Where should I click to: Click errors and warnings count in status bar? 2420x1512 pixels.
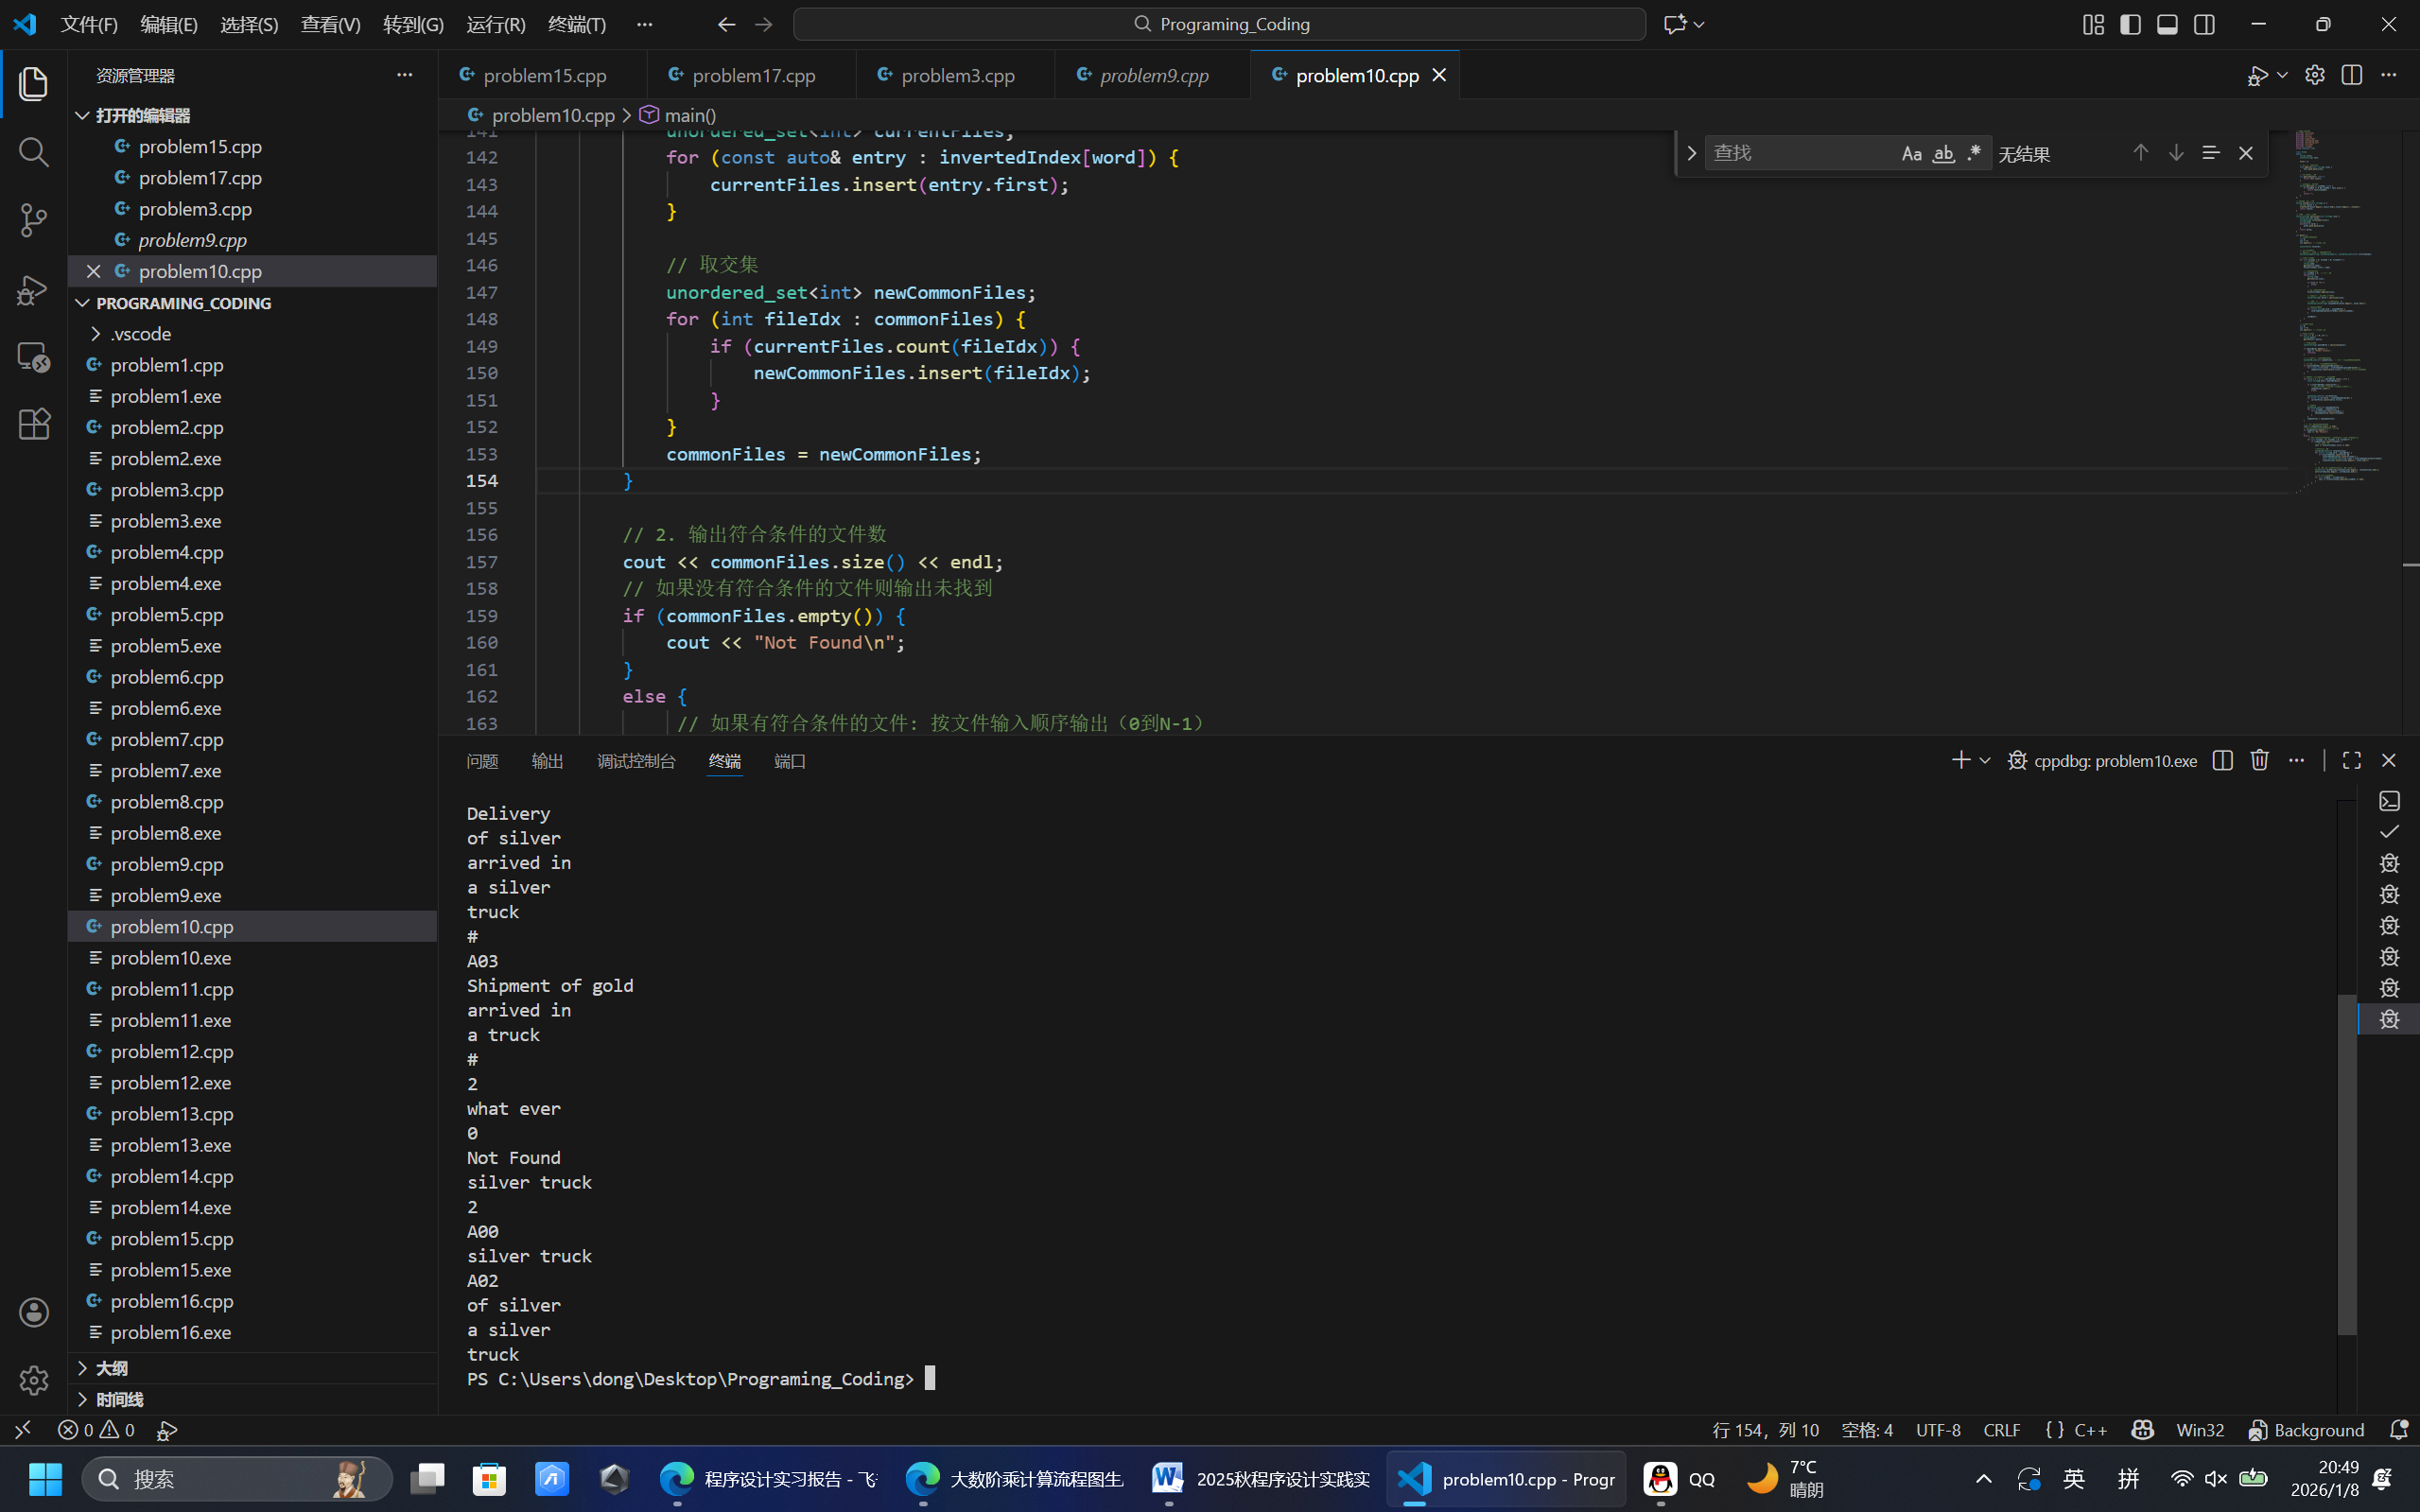[x=97, y=1430]
